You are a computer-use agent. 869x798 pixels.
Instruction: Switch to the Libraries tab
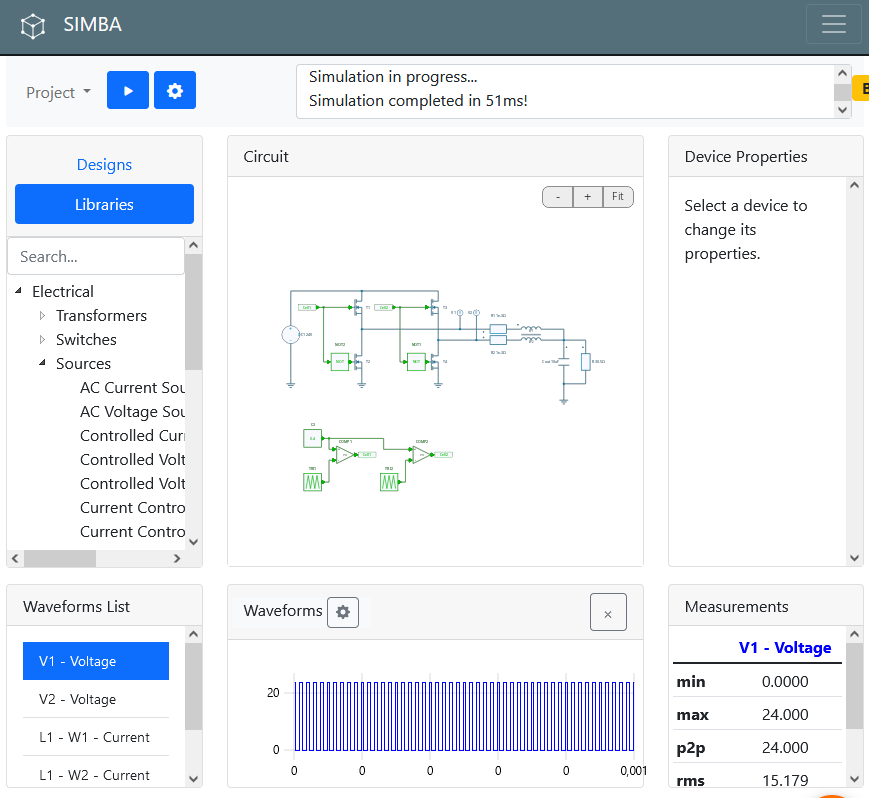[x=104, y=204]
